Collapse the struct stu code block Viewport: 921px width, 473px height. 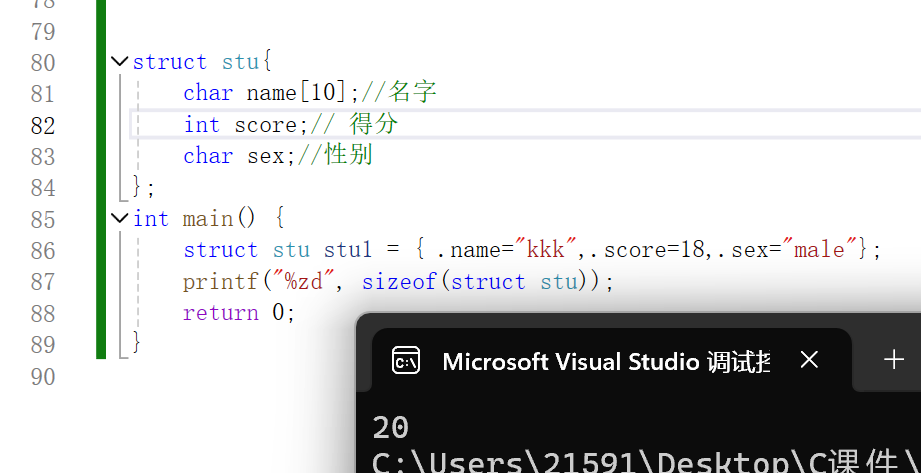click(x=121, y=62)
